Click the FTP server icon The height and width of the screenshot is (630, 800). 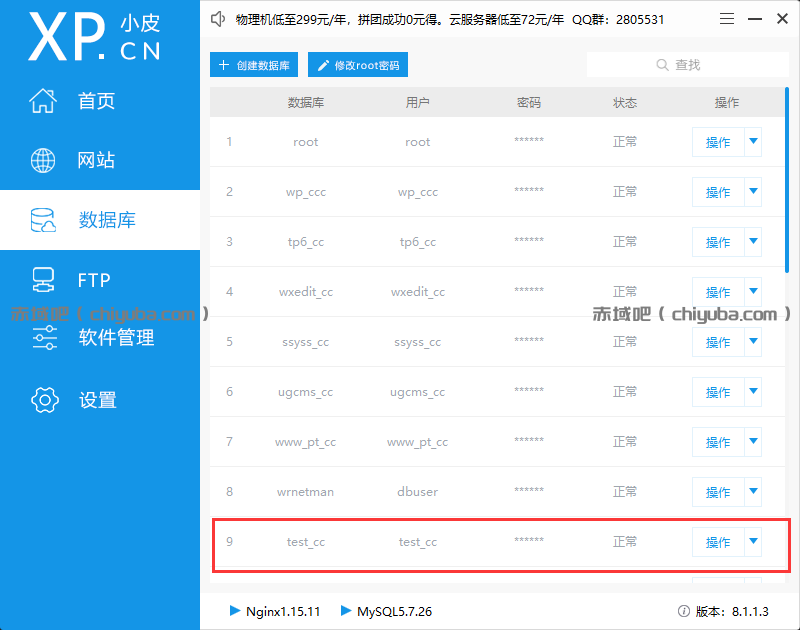(x=43, y=280)
